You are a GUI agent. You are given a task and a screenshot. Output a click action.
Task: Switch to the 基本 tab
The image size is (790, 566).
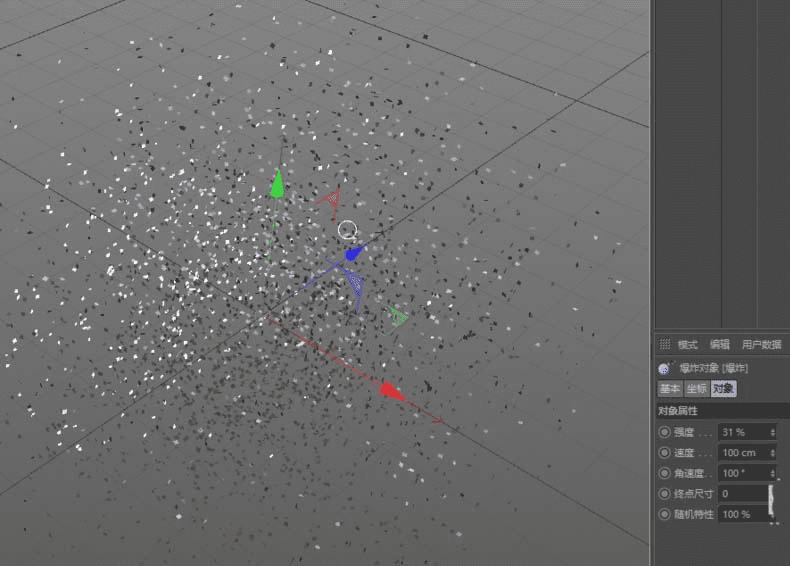pyautogui.click(x=670, y=389)
